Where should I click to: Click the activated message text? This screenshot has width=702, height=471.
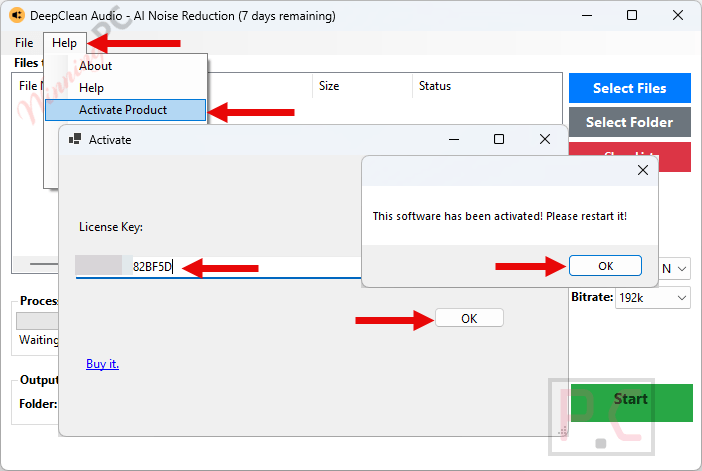coord(500,216)
